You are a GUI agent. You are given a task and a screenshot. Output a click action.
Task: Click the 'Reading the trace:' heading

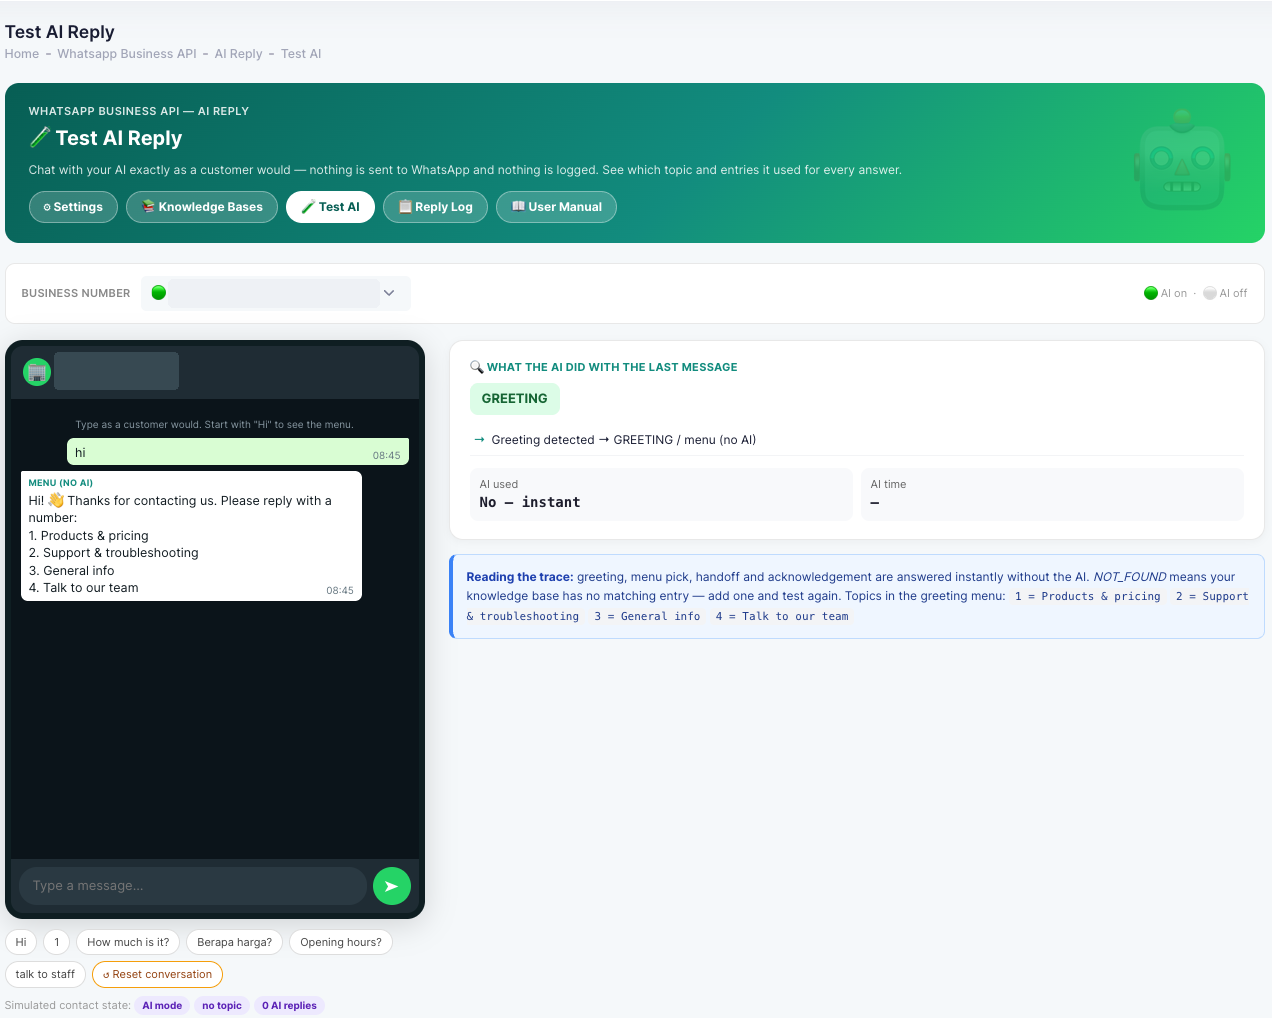pos(520,577)
